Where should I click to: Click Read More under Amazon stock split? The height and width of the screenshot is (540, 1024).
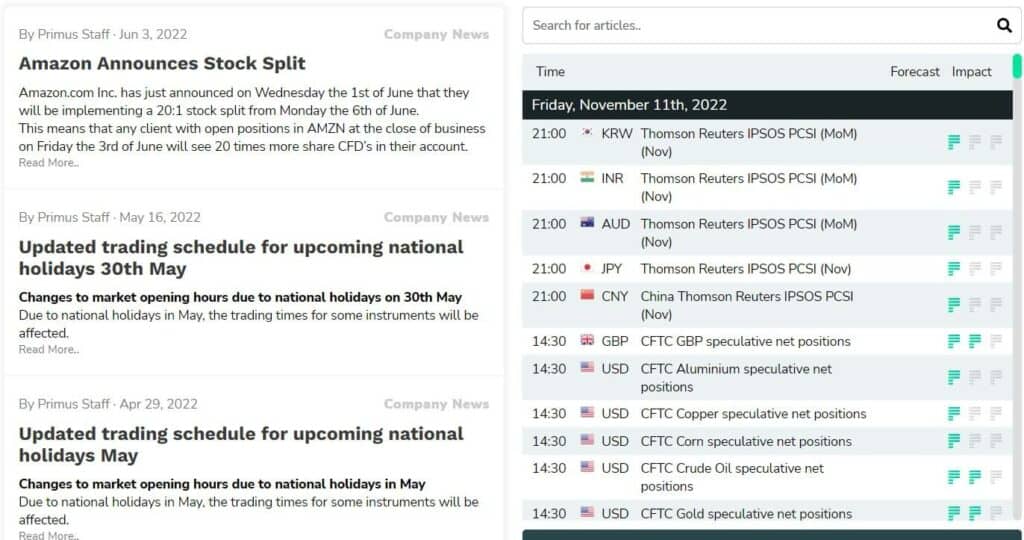pos(49,163)
